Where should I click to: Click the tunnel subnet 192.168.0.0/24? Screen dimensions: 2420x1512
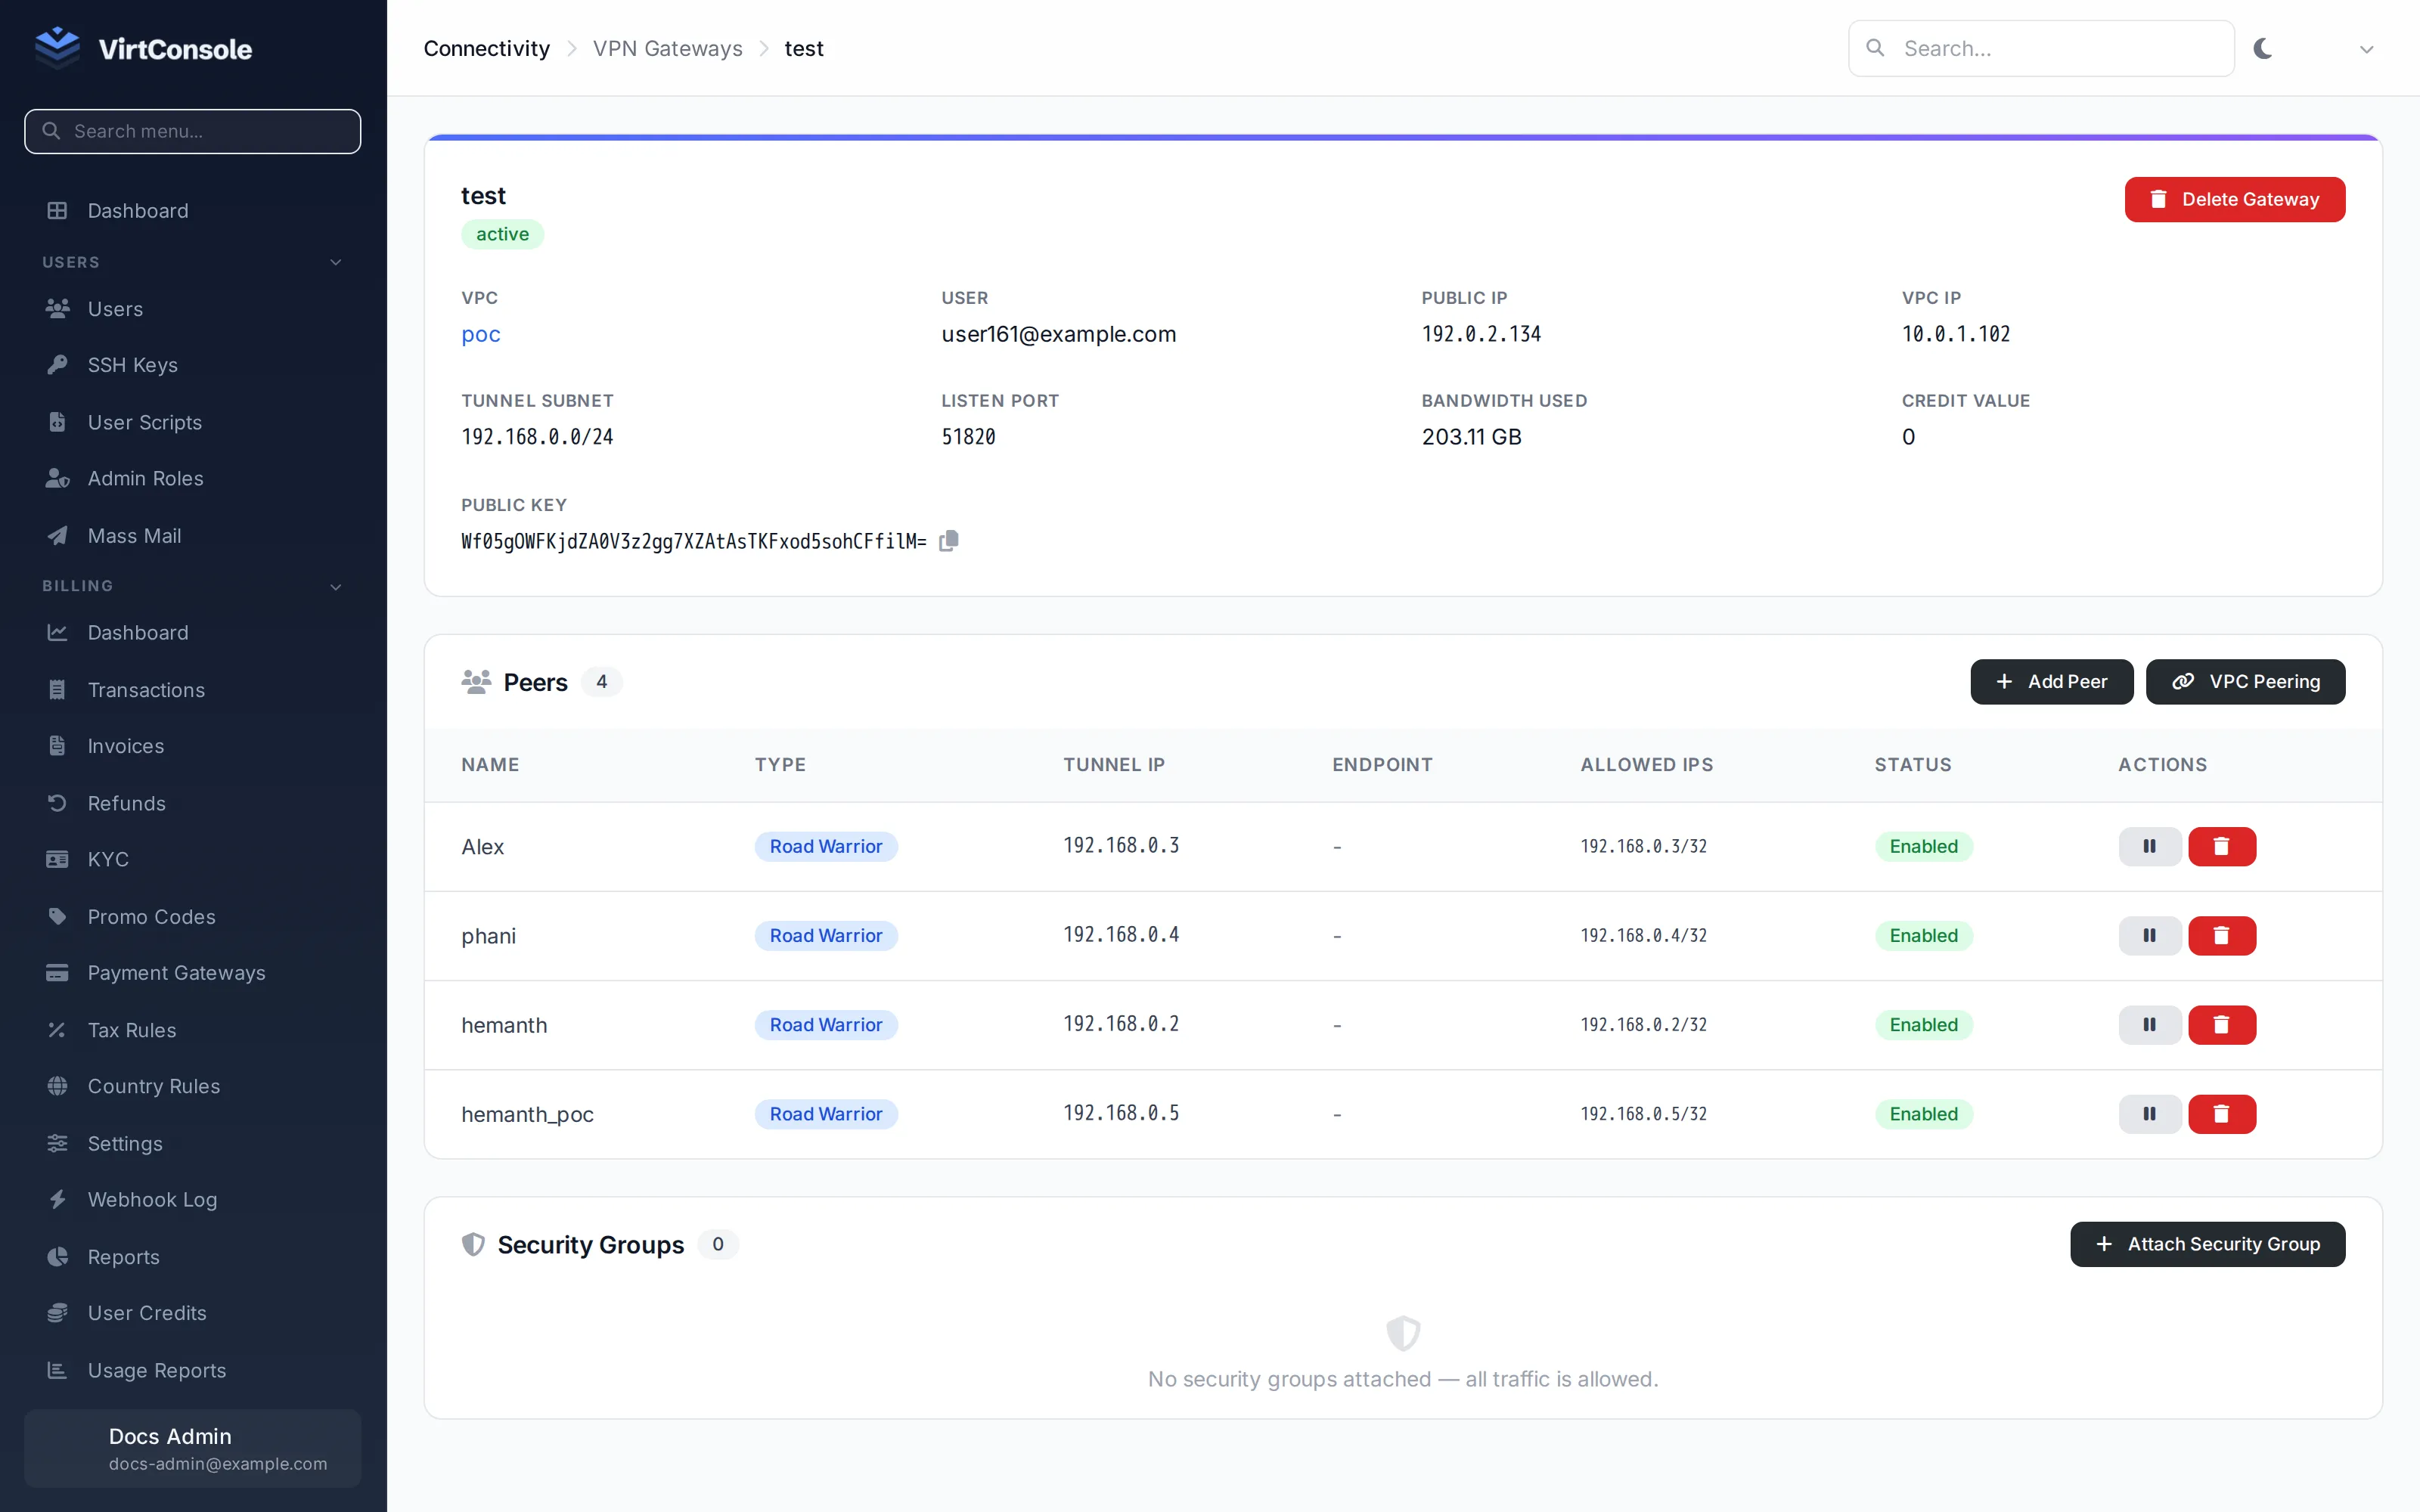537,437
